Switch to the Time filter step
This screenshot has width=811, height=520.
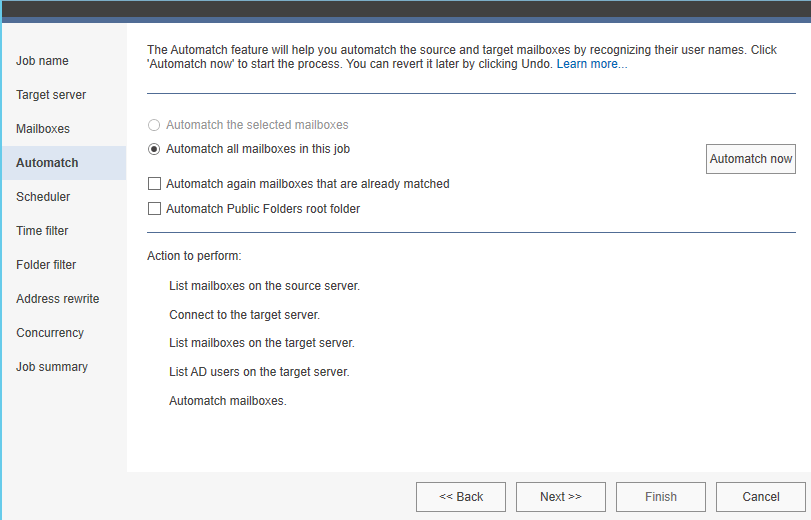click(42, 231)
